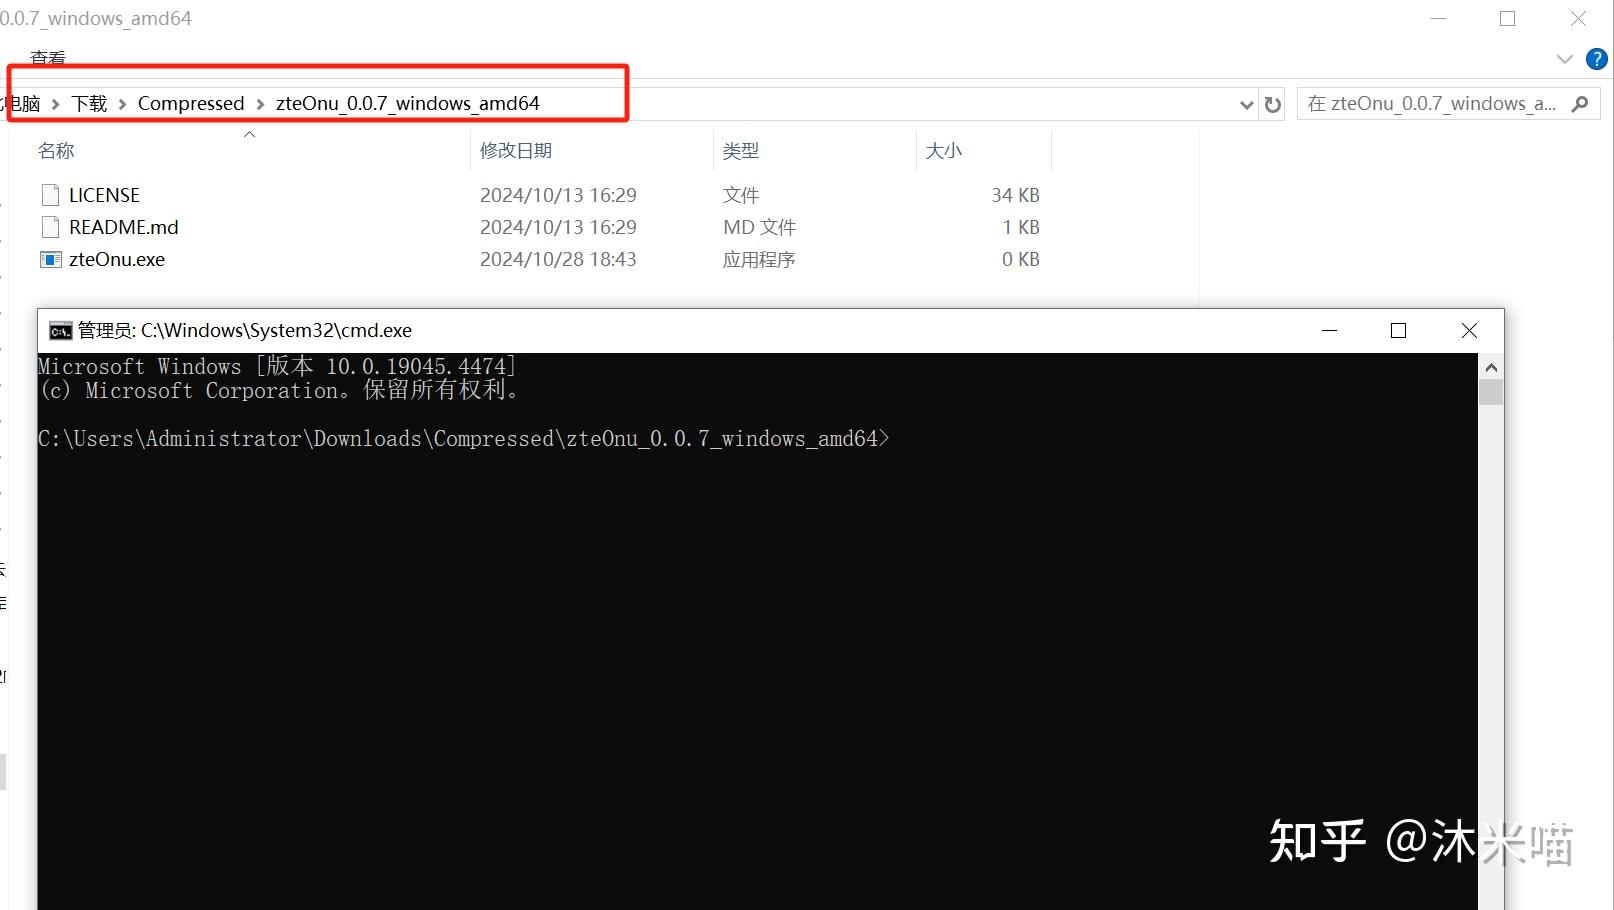Screen dimensions: 1614x910
Task: Open the 下载 folder from the breadcrumb
Action: (x=91, y=103)
